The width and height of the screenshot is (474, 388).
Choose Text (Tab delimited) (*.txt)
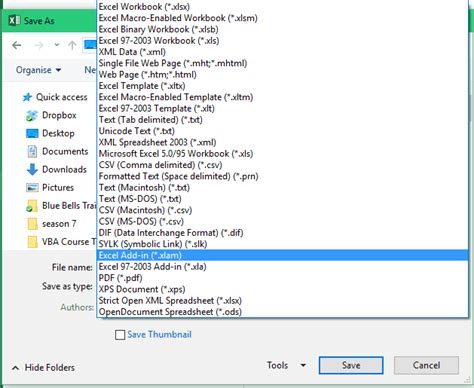(282, 120)
